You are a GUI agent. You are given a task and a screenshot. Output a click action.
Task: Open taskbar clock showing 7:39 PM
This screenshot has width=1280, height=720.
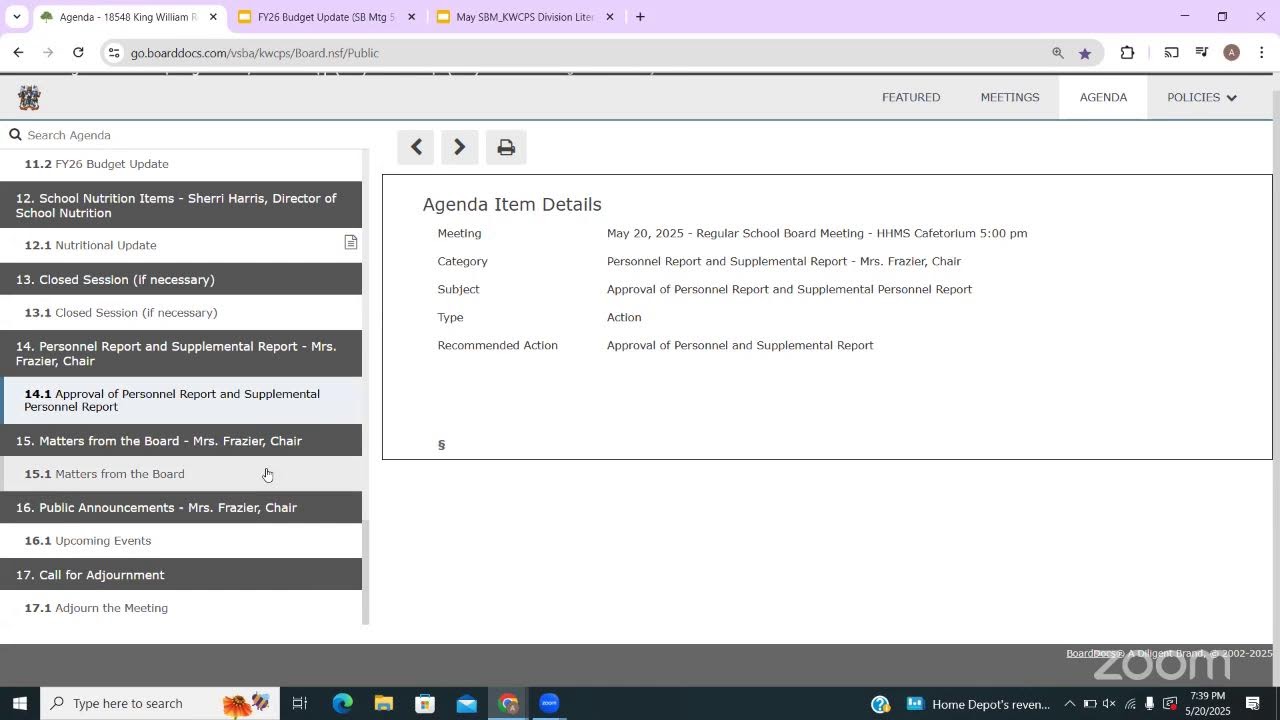point(1207,704)
